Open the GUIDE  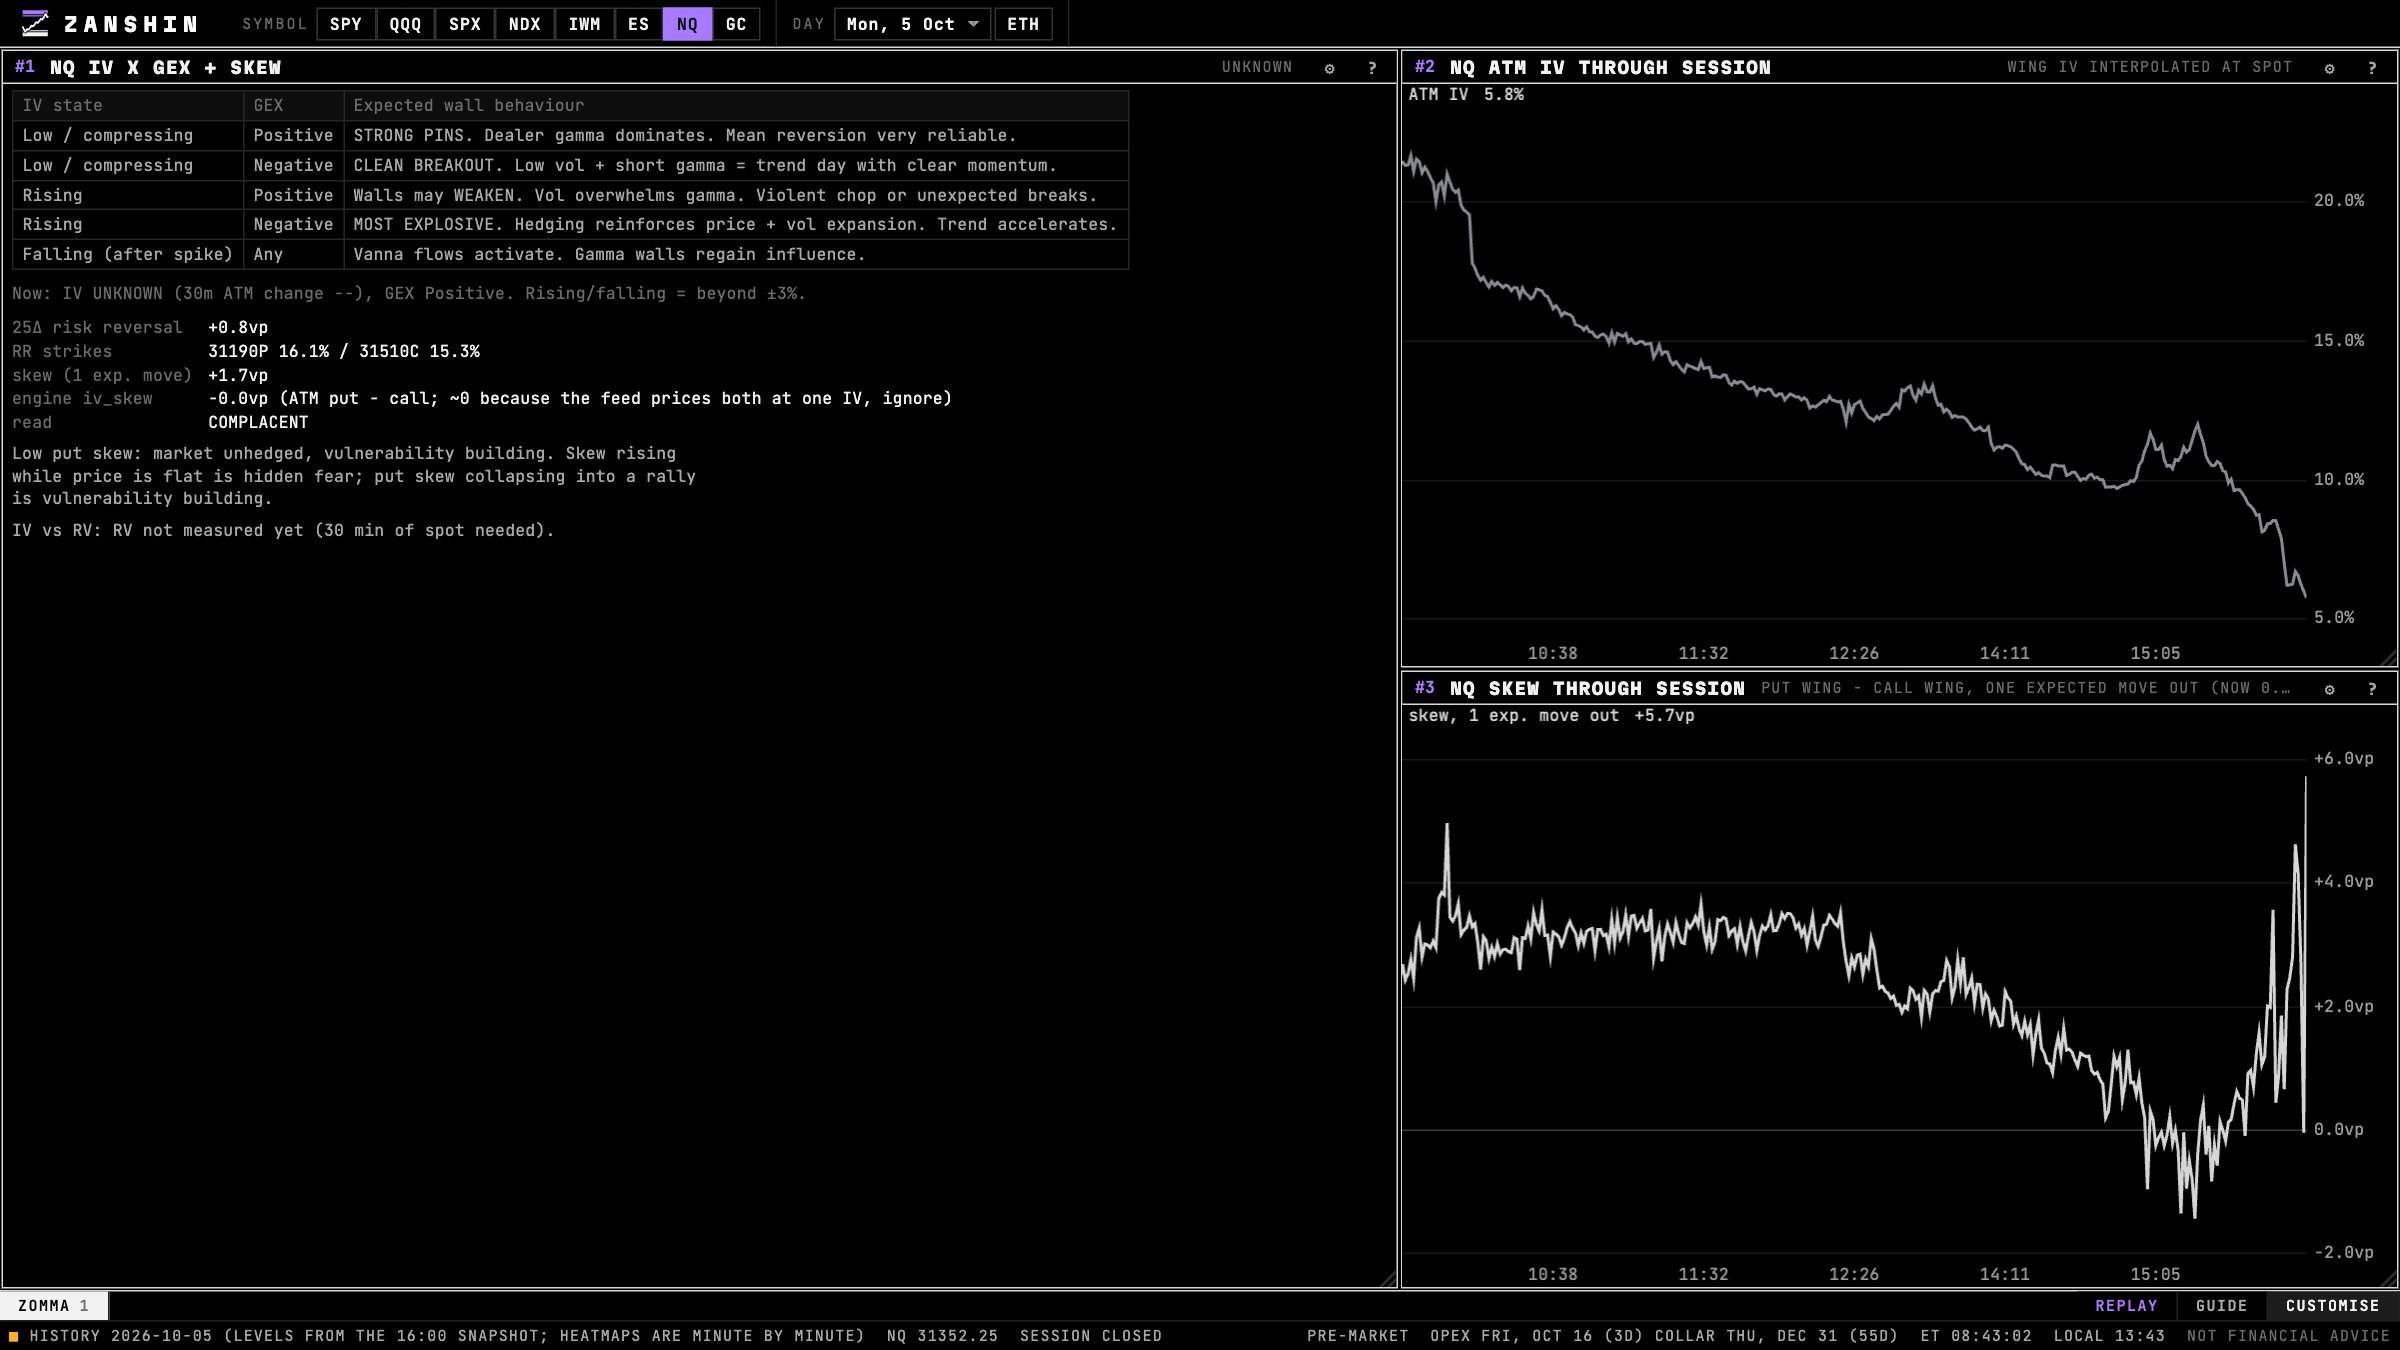coord(2222,1306)
